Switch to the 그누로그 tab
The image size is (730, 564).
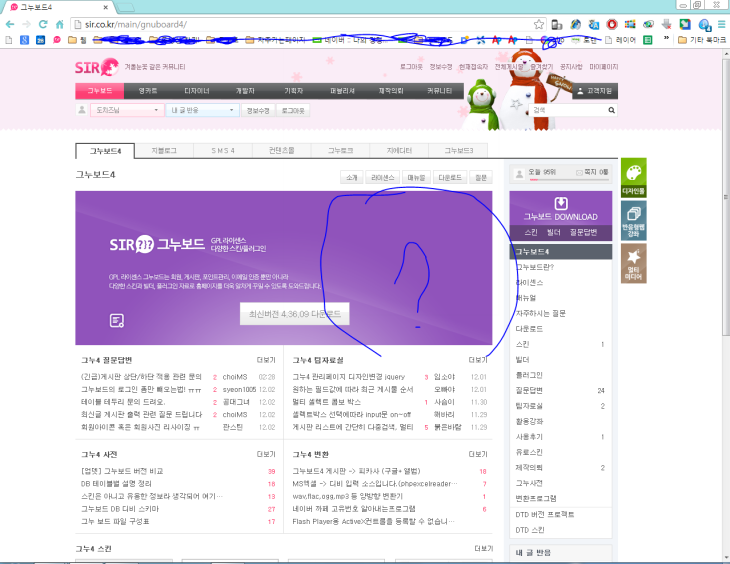point(340,150)
